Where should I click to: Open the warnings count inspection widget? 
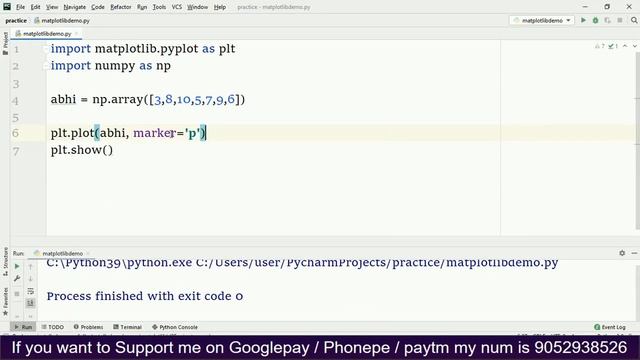point(600,46)
